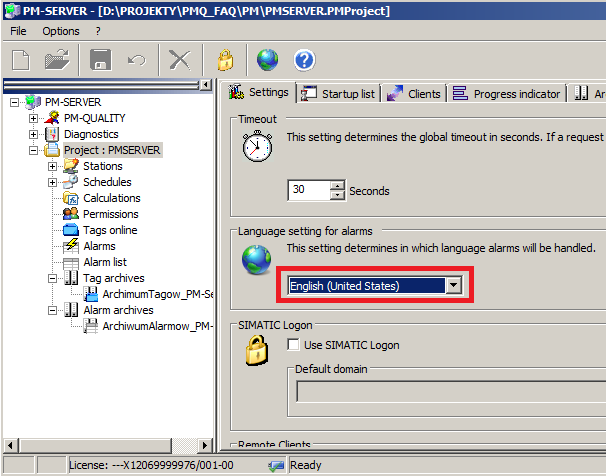Click the globe language toolbar icon
606x476 pixels.
point(267,60)
